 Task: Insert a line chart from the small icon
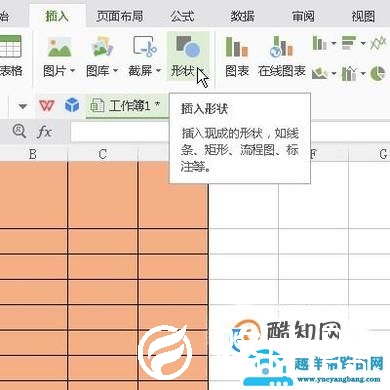click(378, 43)
